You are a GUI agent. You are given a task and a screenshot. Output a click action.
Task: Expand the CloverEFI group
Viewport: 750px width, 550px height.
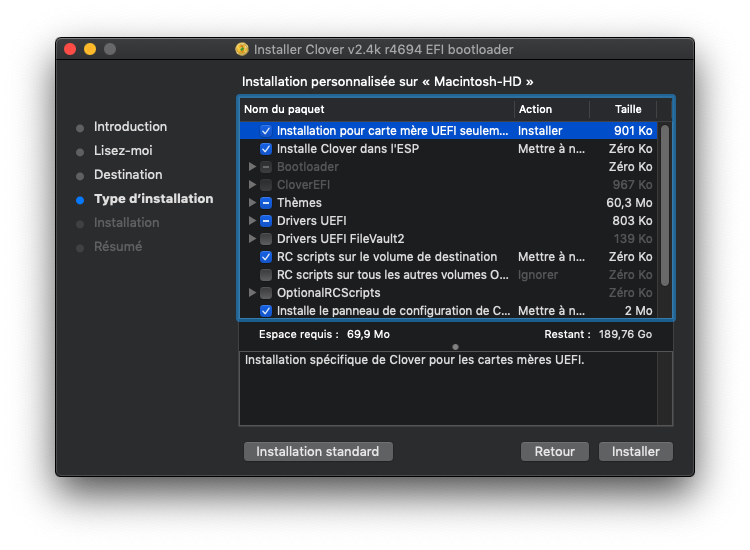252,185
